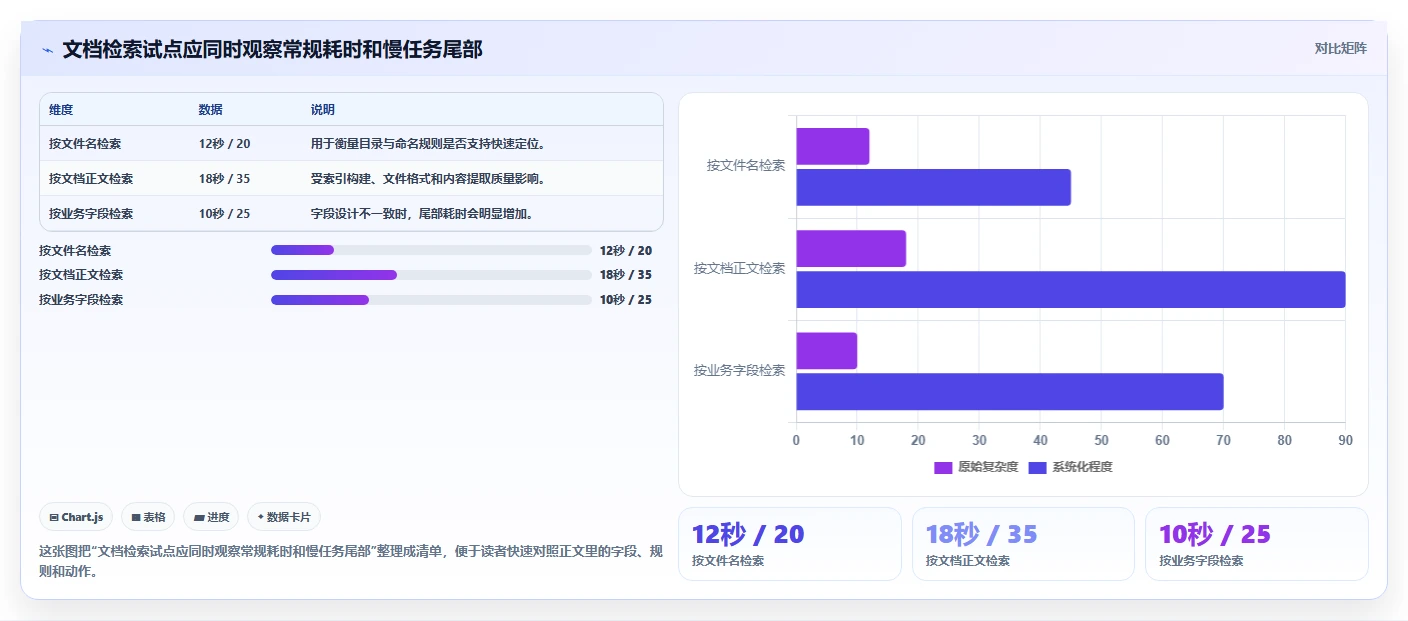Click the 系统化程度 legend text

click(x=1082, y=467)
